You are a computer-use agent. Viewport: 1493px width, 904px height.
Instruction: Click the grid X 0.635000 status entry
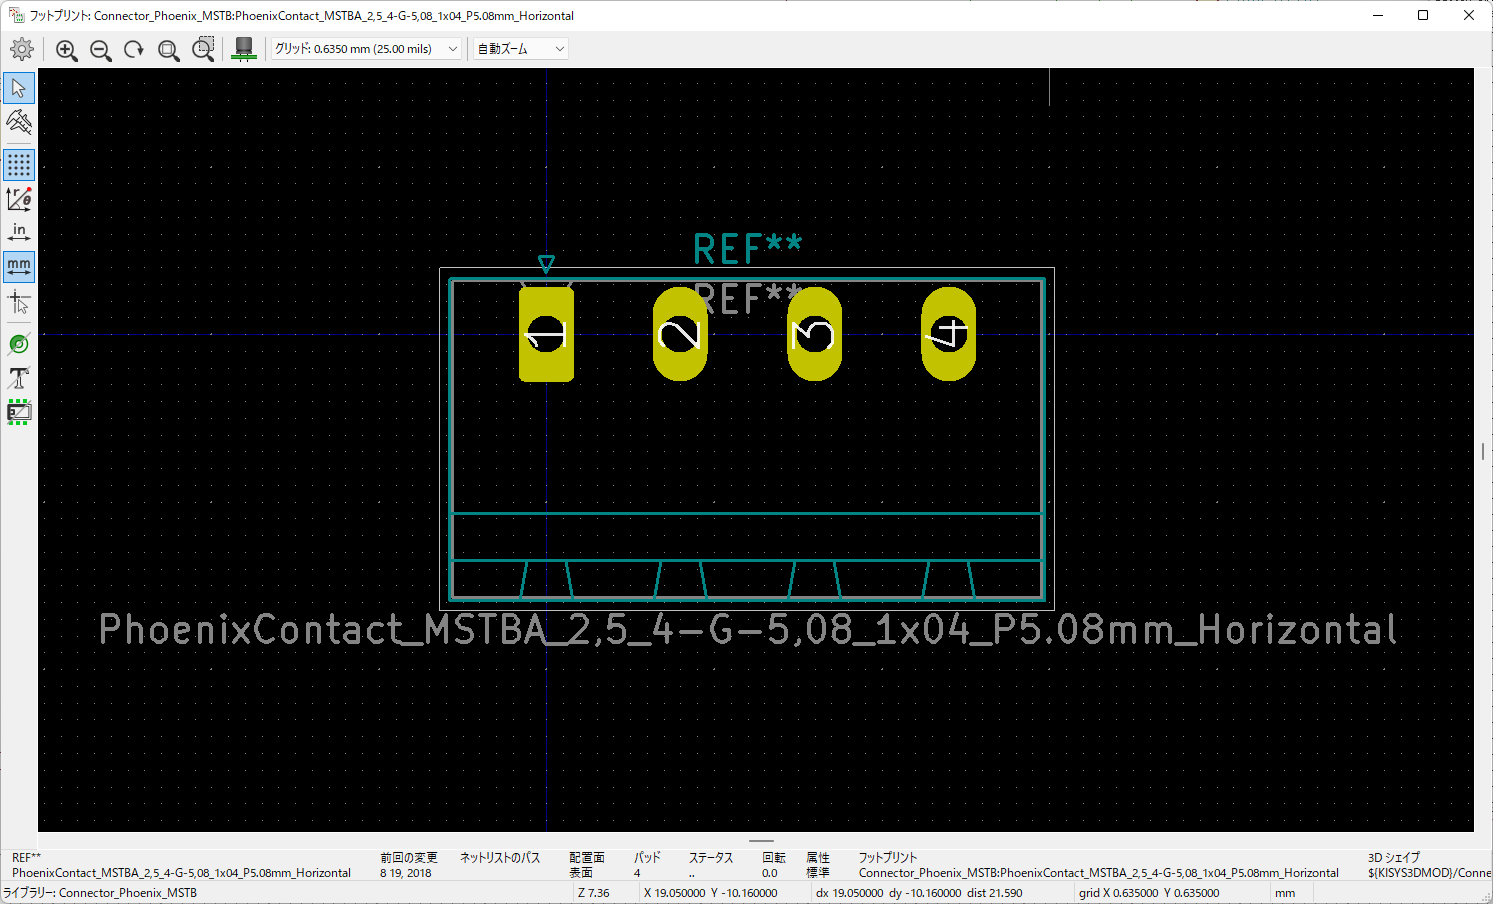point(1149,893)
